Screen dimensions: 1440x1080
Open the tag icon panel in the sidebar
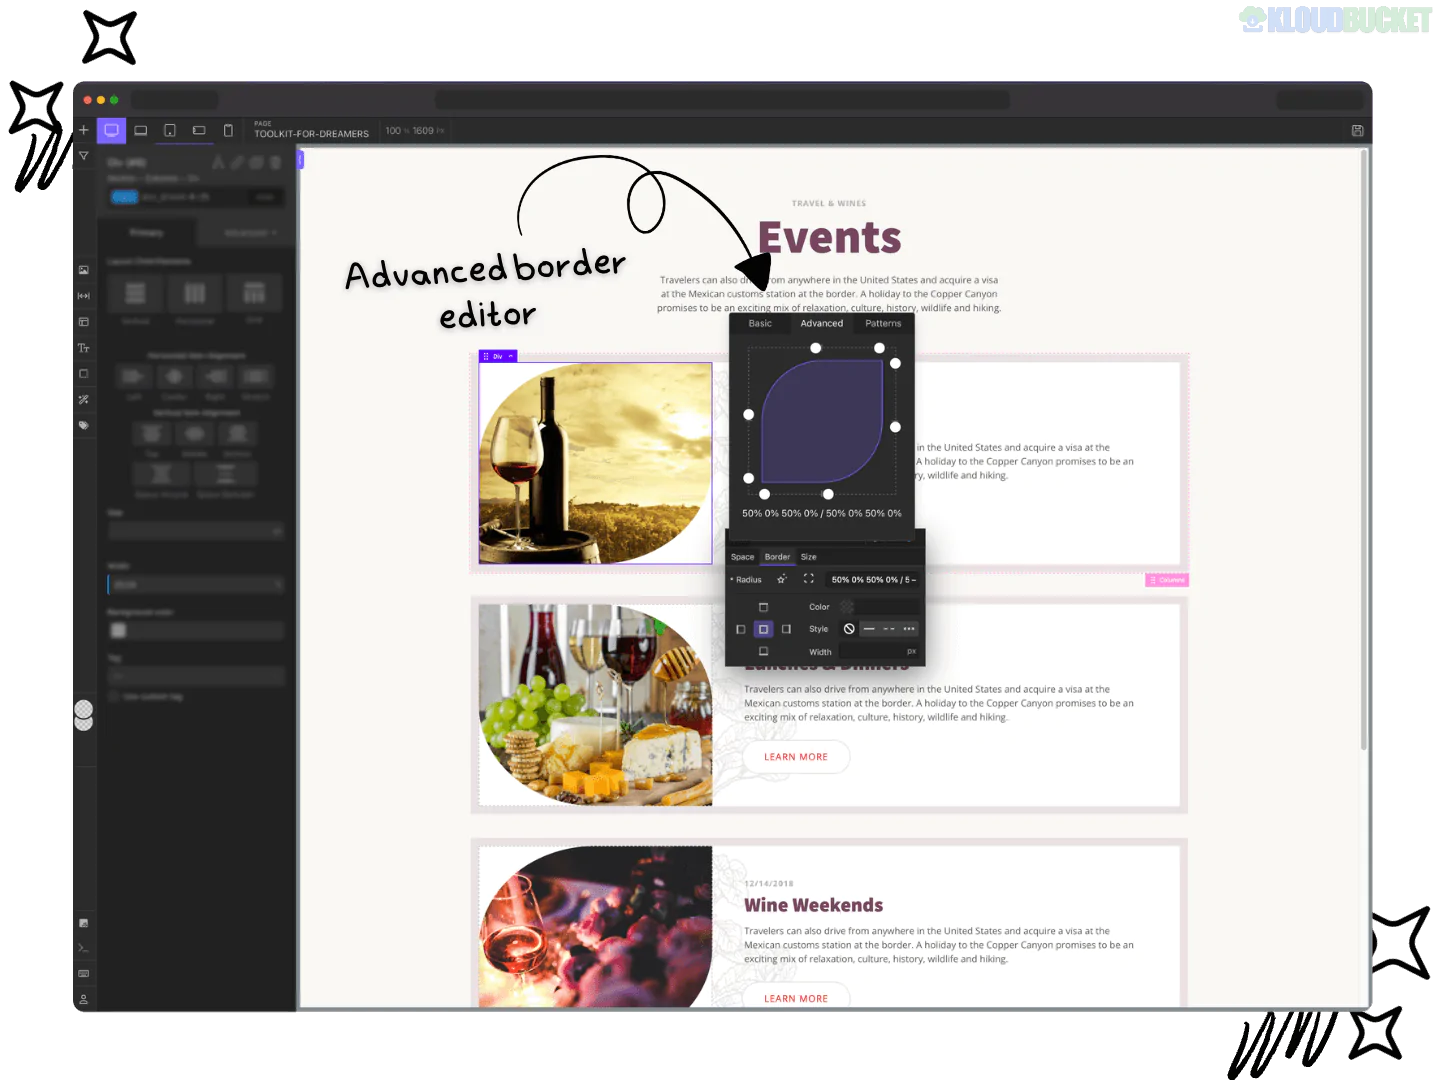click(x=84, y=424)
